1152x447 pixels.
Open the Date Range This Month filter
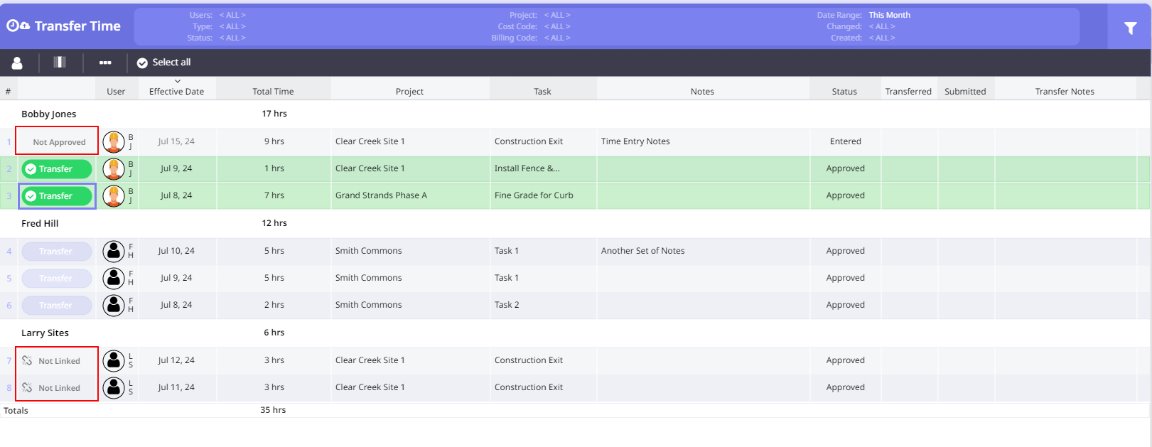889,15
